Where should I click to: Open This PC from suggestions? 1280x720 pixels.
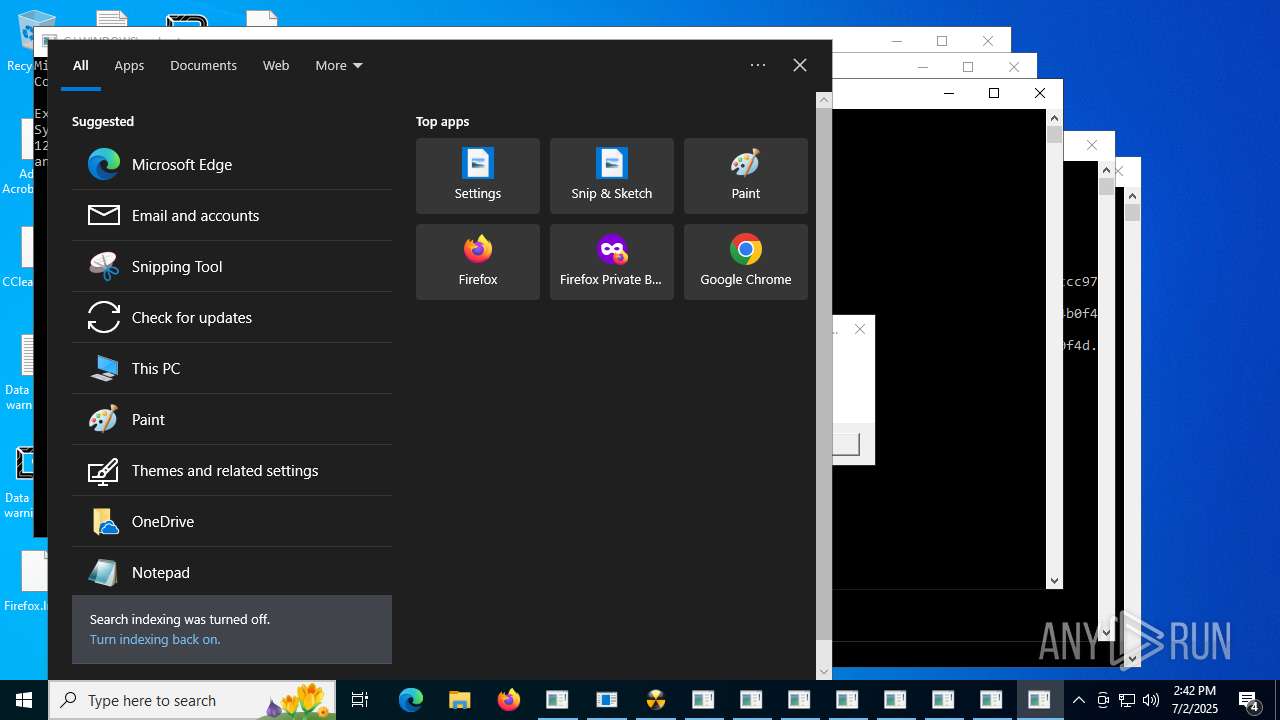click(x=232, y=368)
